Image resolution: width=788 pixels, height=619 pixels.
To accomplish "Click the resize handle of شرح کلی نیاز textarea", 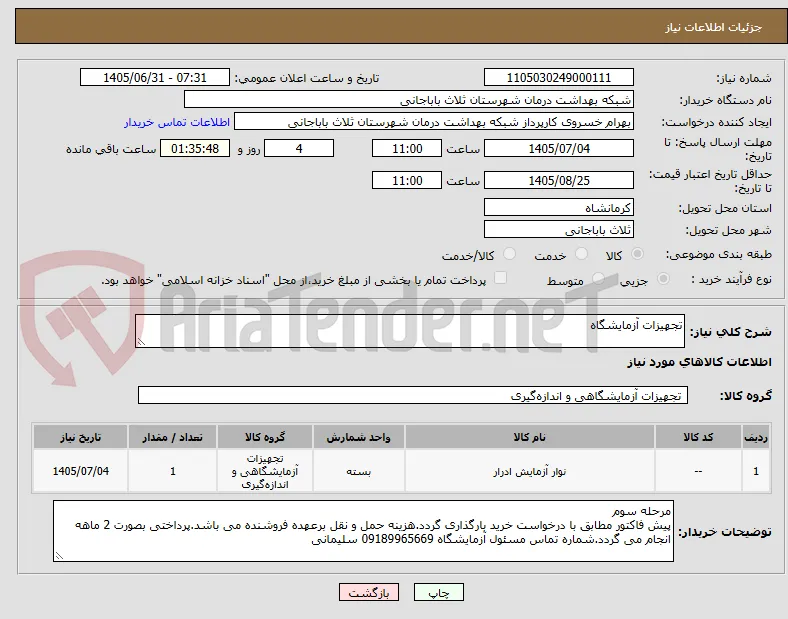I will (x=141, y=342).
